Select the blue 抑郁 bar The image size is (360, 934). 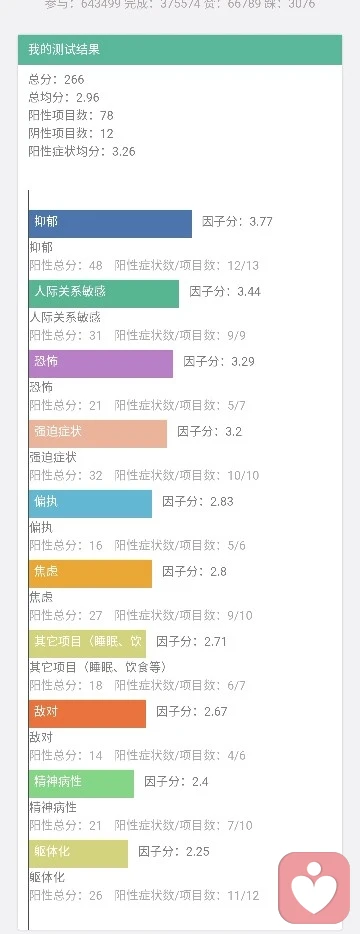[x=110, y=223]
